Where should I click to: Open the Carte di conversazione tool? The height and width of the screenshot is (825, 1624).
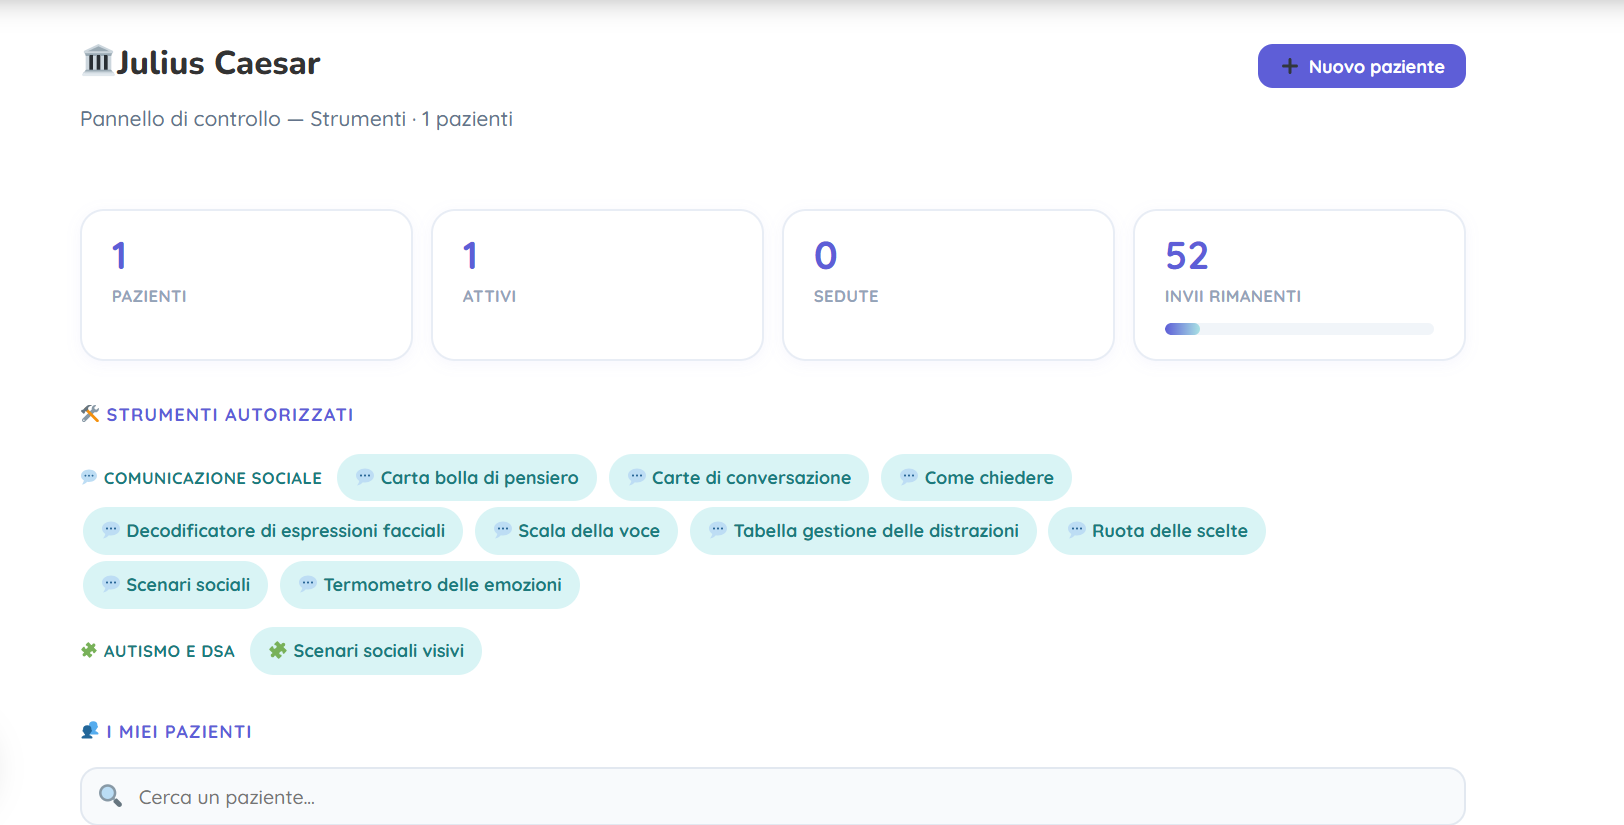coord(739,478)
